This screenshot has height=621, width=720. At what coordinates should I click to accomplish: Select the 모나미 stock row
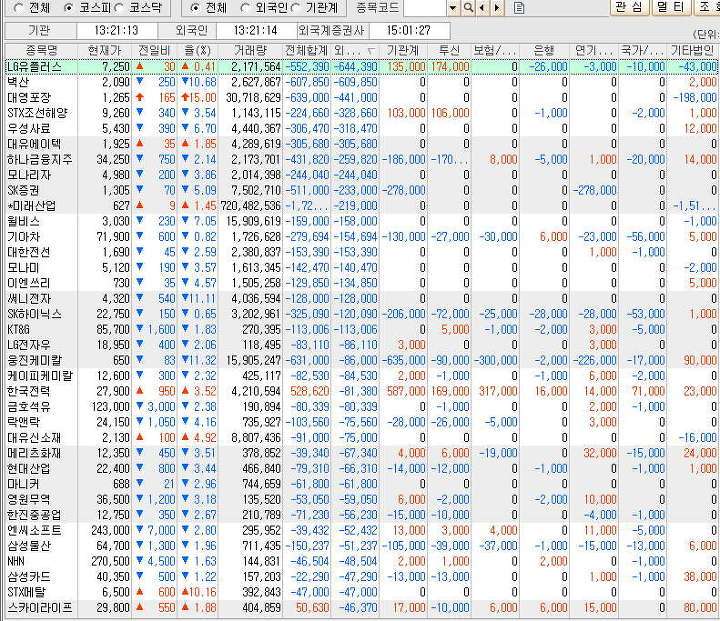tap(361, 267)
